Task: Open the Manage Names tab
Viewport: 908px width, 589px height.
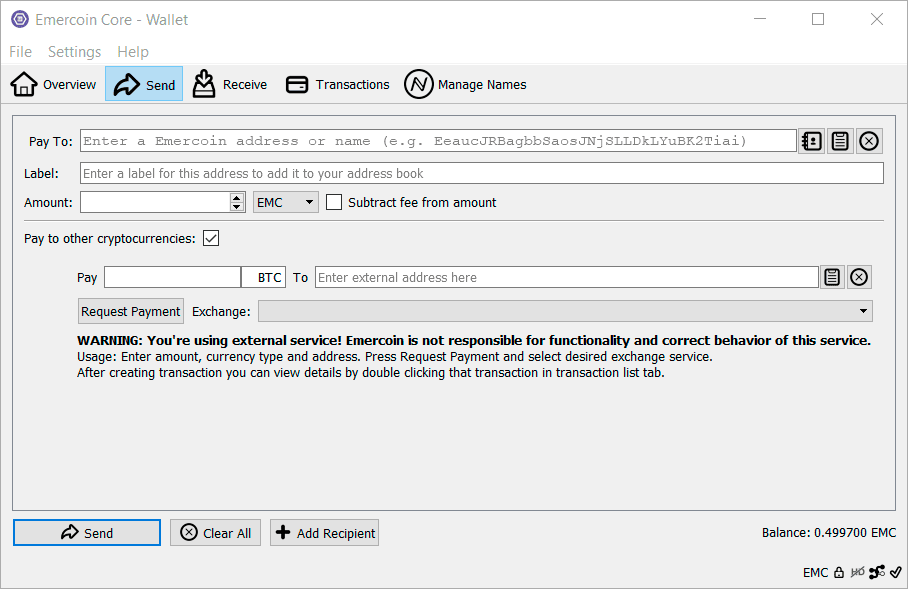Action: (465, 85)
